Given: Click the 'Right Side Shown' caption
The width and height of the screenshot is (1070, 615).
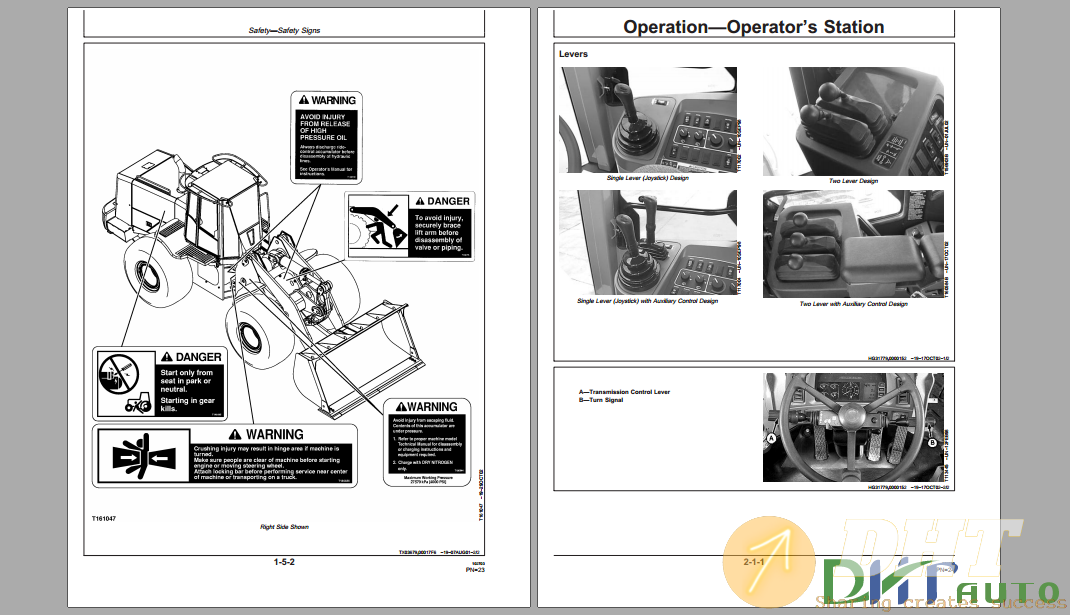Looking at the screenshot, I should point(285,527).
